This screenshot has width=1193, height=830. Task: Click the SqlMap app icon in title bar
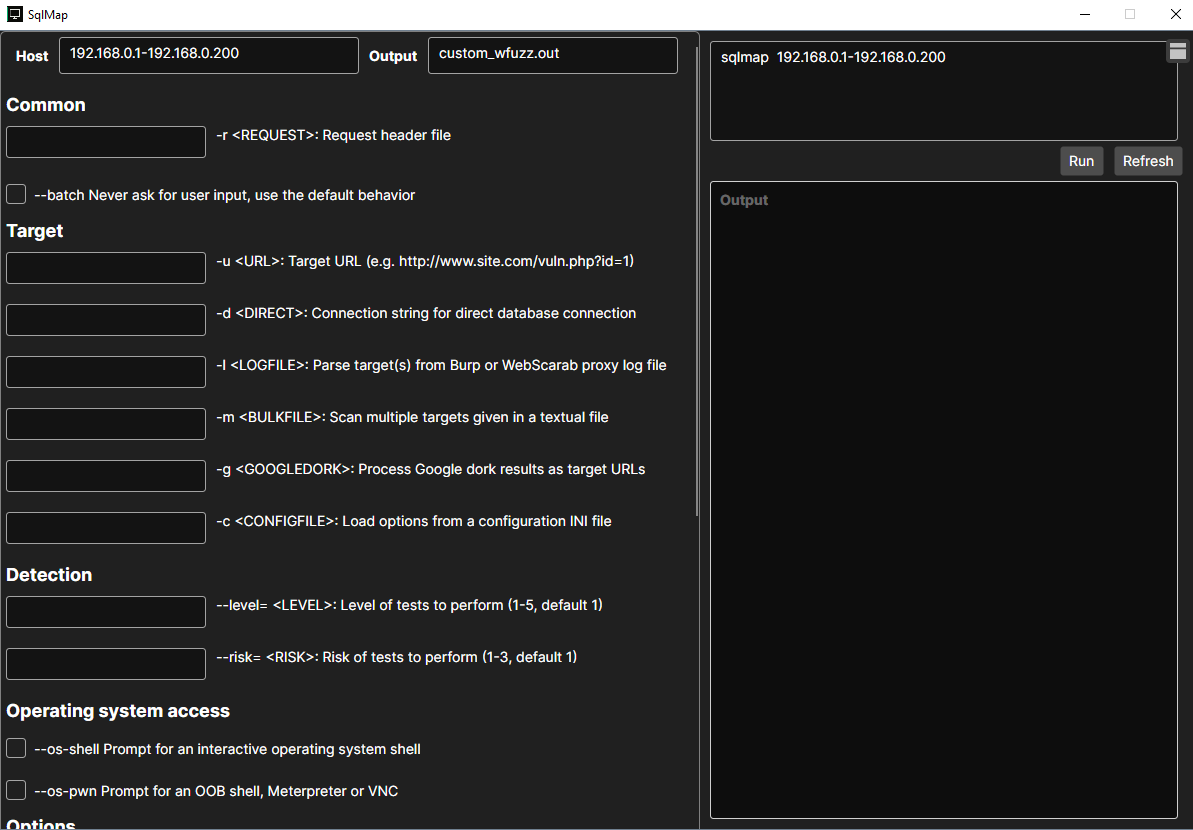(x=15, y=15)
